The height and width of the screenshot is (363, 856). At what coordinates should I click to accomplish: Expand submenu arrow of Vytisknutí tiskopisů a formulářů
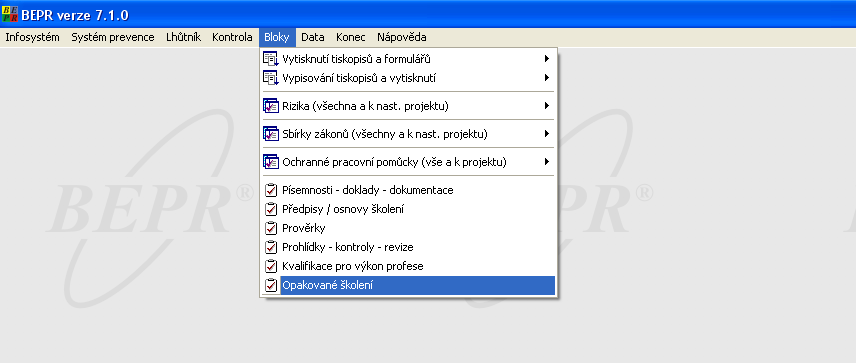coord(546,59)
